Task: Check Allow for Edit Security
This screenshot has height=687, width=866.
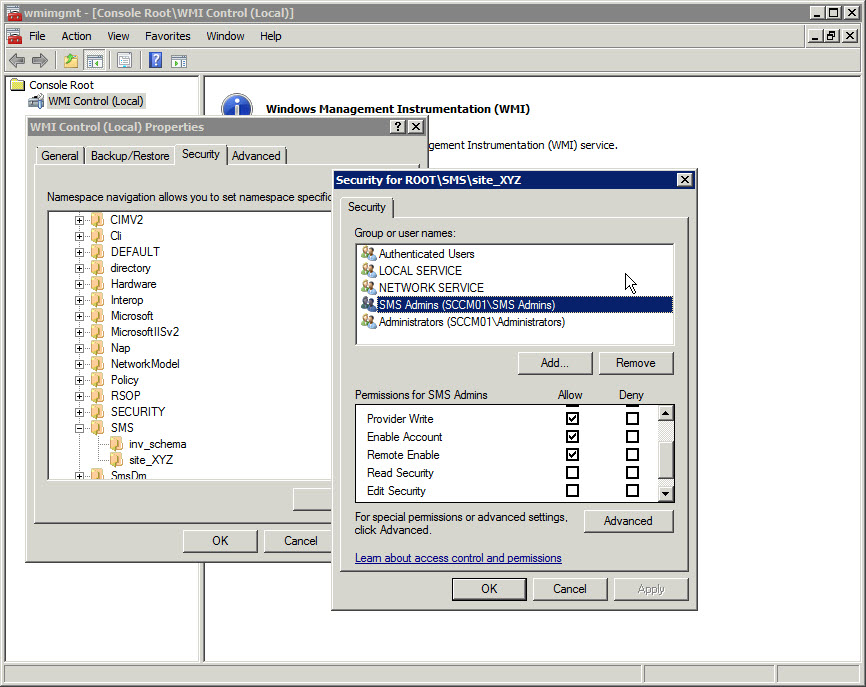Action: point(572,490)
